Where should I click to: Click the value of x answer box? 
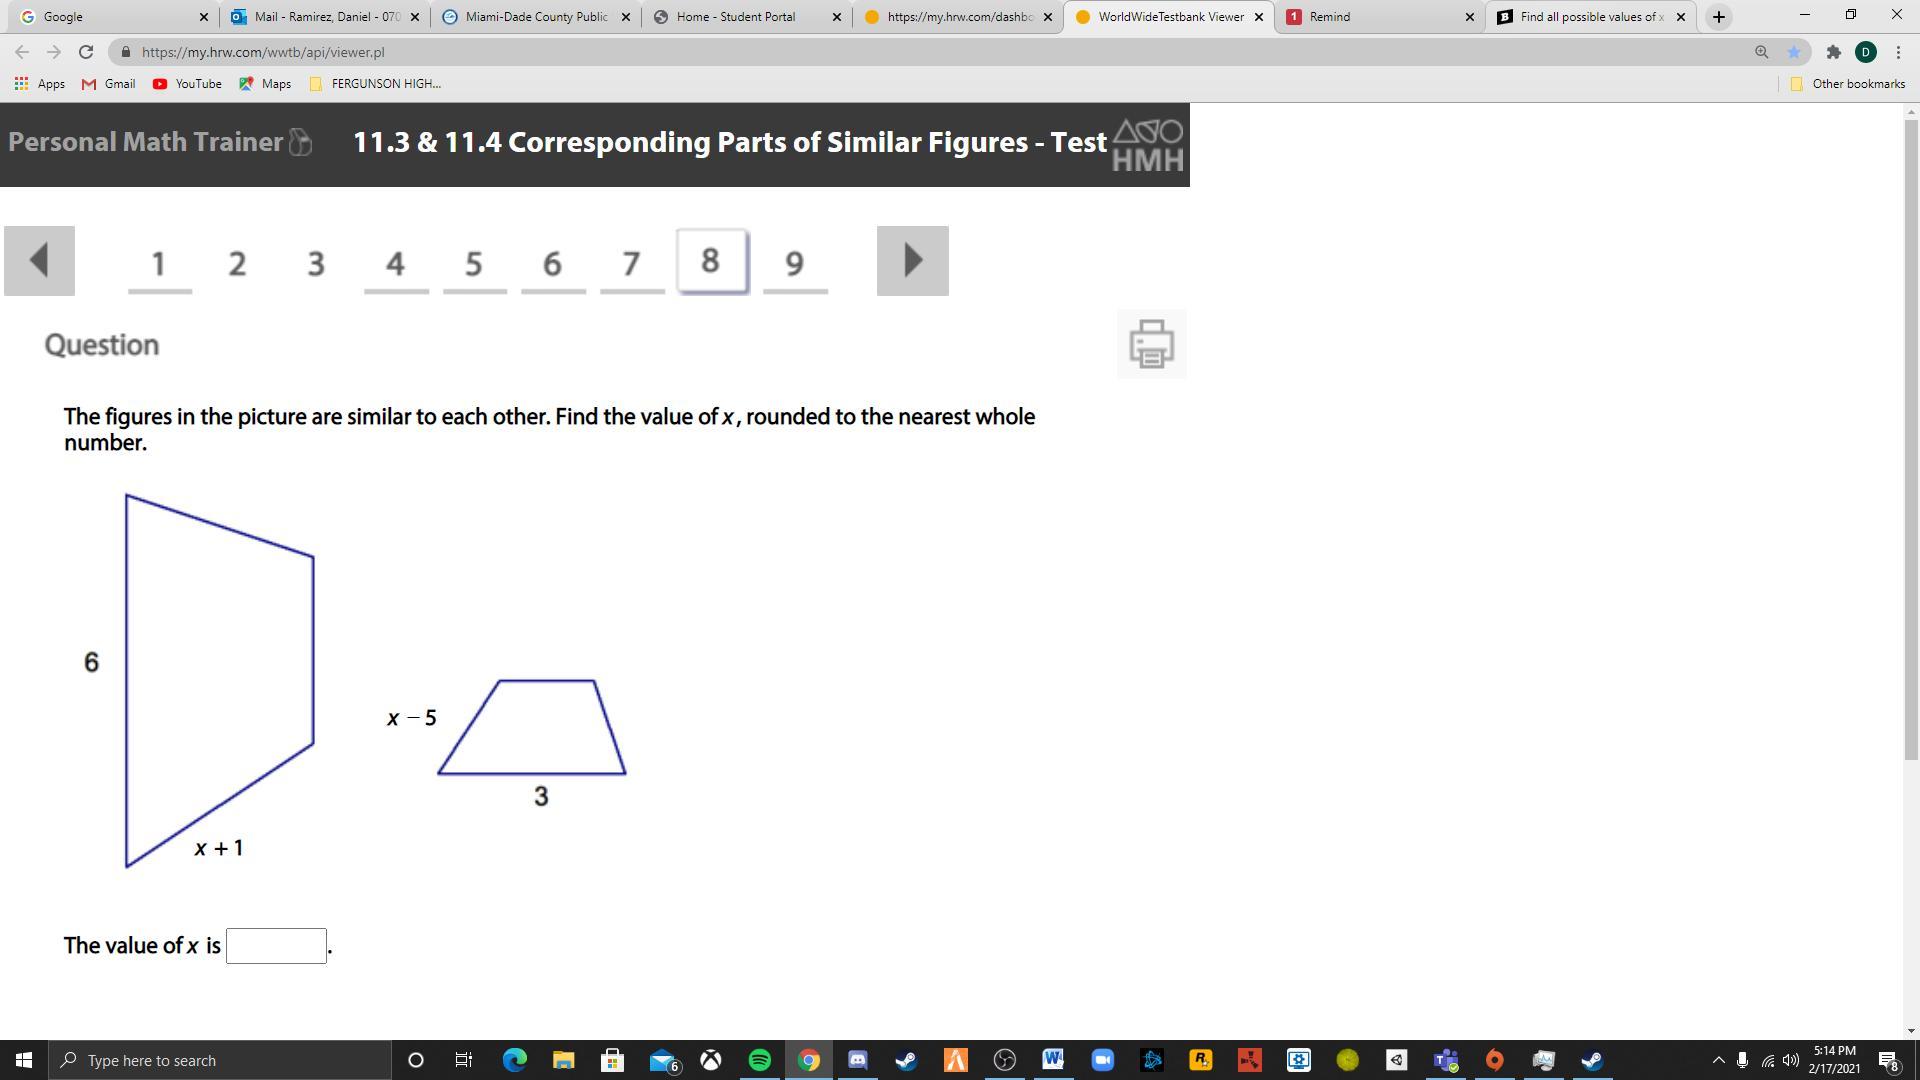click(276, 946)
